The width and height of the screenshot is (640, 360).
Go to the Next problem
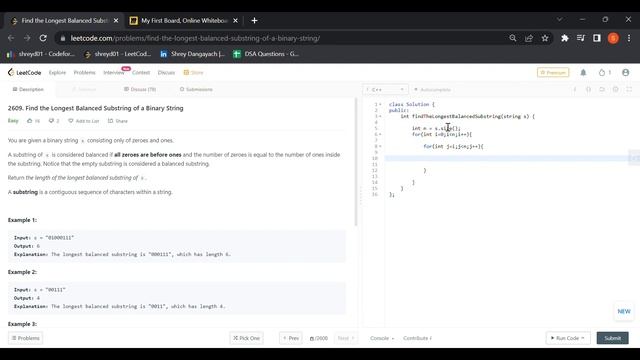coord(346,338)
